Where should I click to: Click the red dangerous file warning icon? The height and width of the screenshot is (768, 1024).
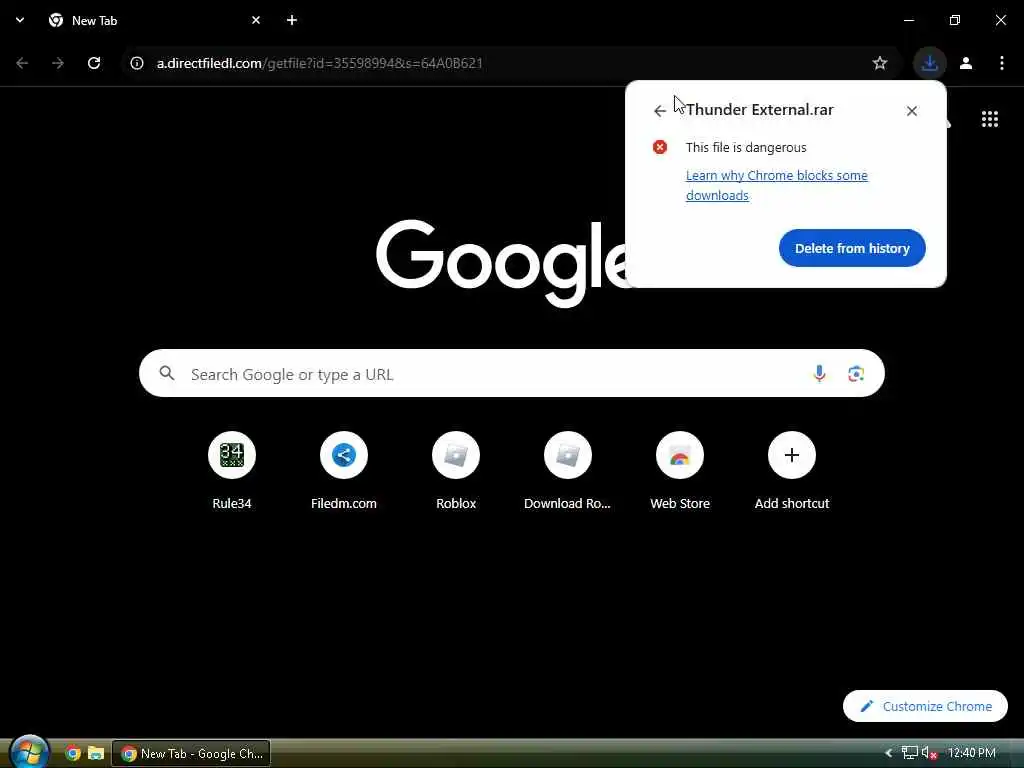660,147
